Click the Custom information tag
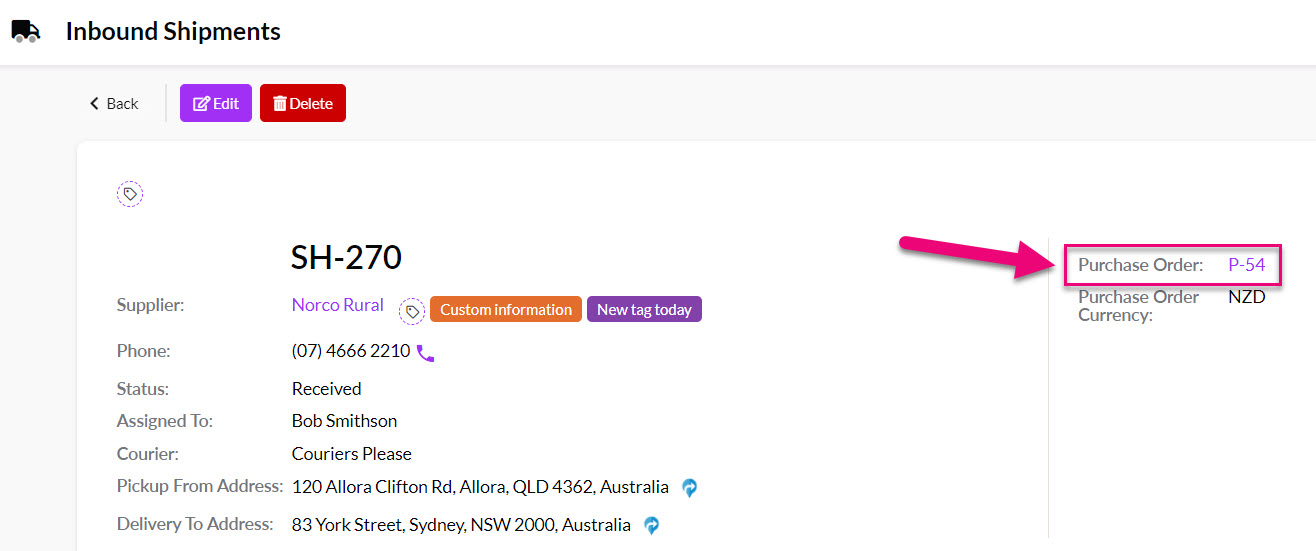 [x=506, y=309]
